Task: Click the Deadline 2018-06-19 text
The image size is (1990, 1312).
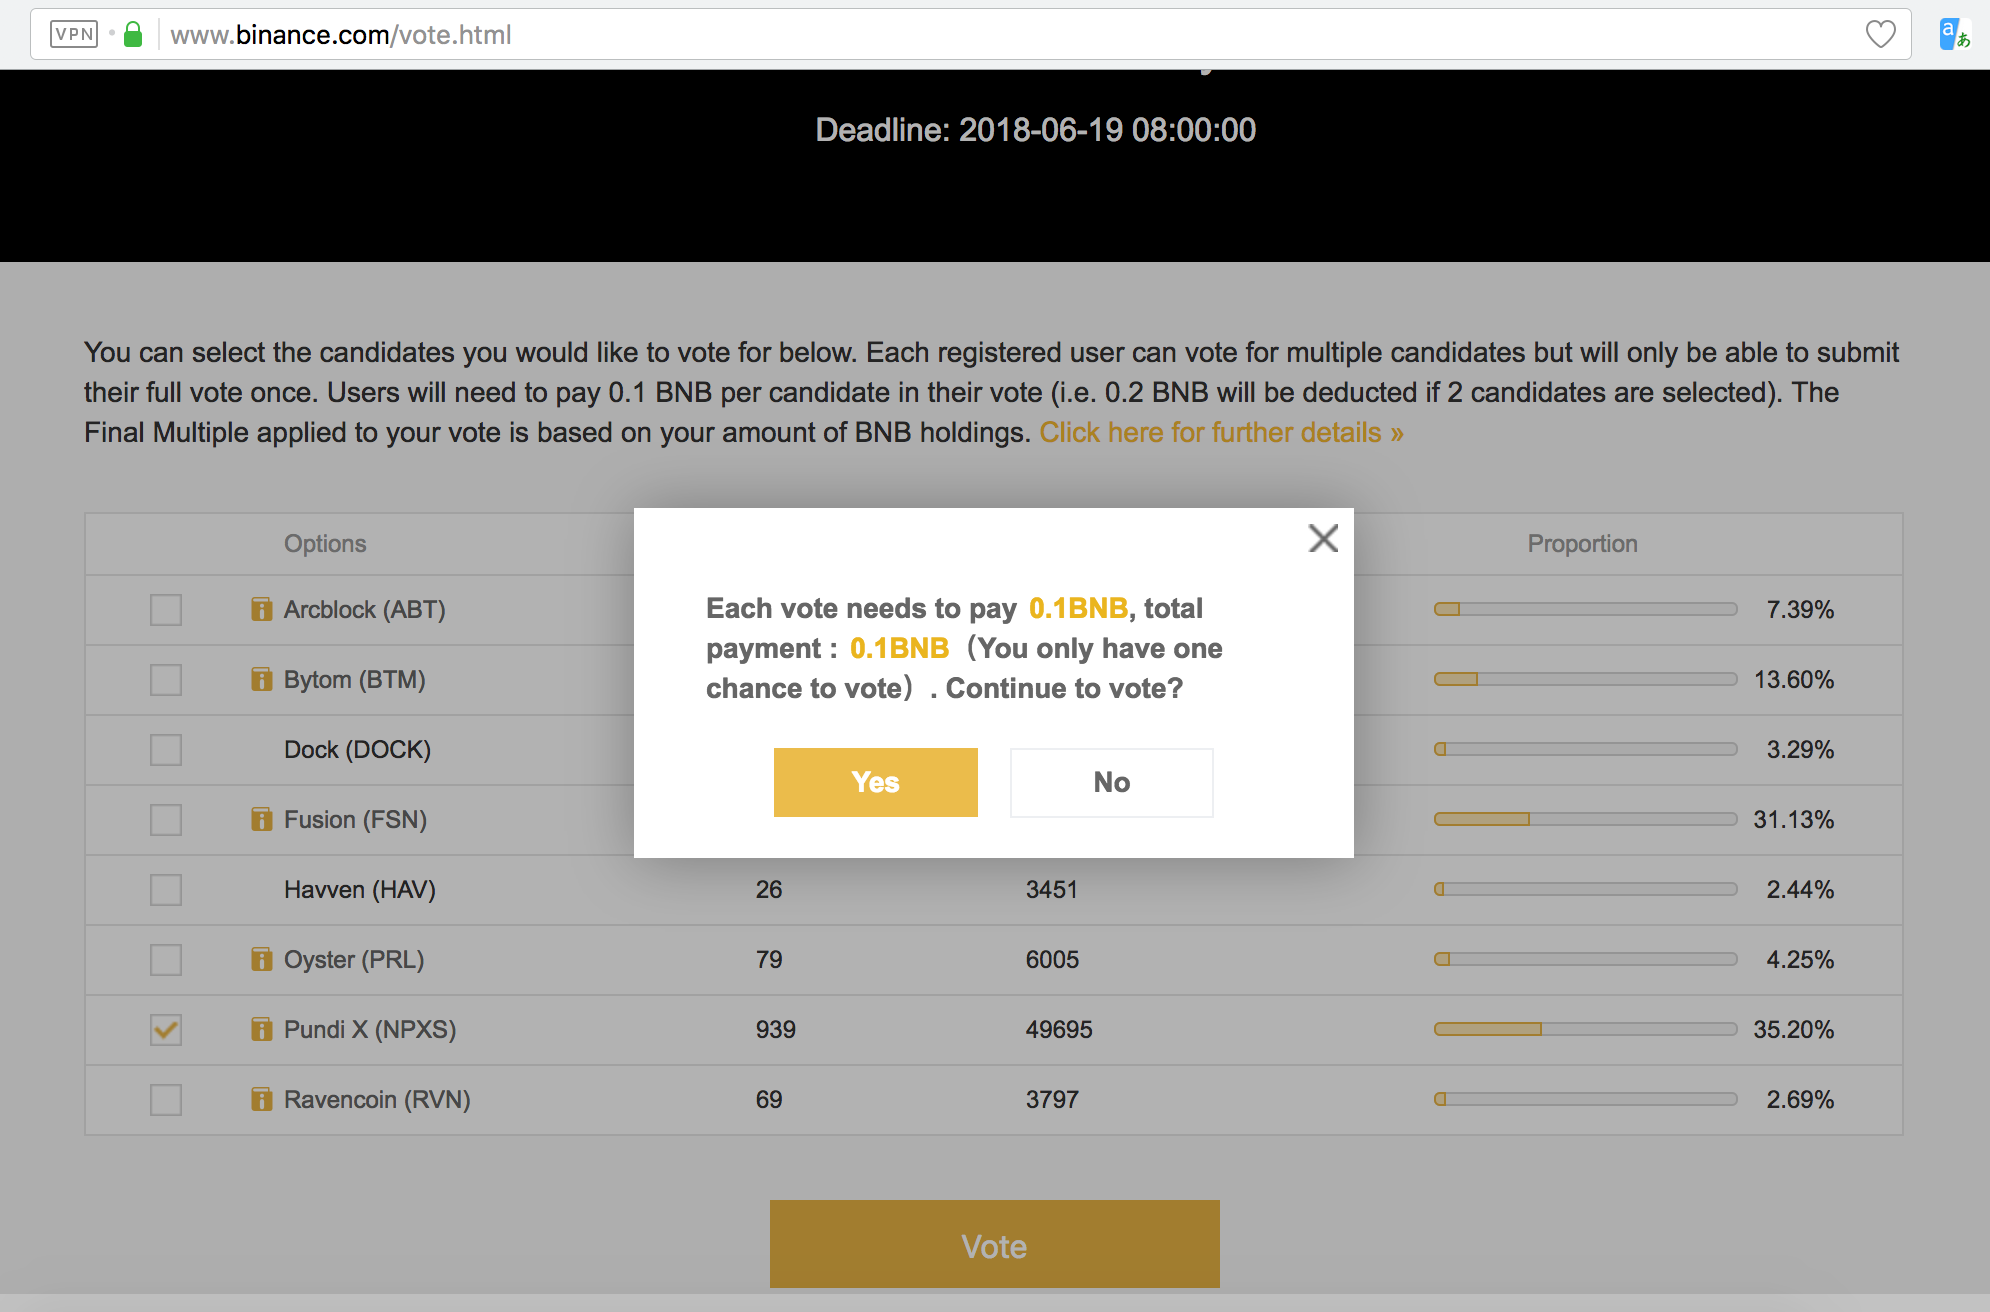Action: [x=1035, y=130]
